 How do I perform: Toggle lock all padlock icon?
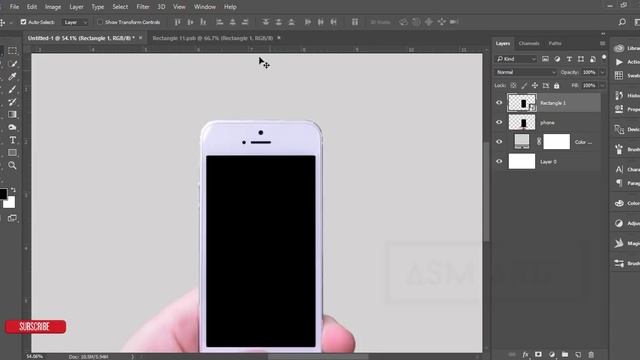click(556, 86)
